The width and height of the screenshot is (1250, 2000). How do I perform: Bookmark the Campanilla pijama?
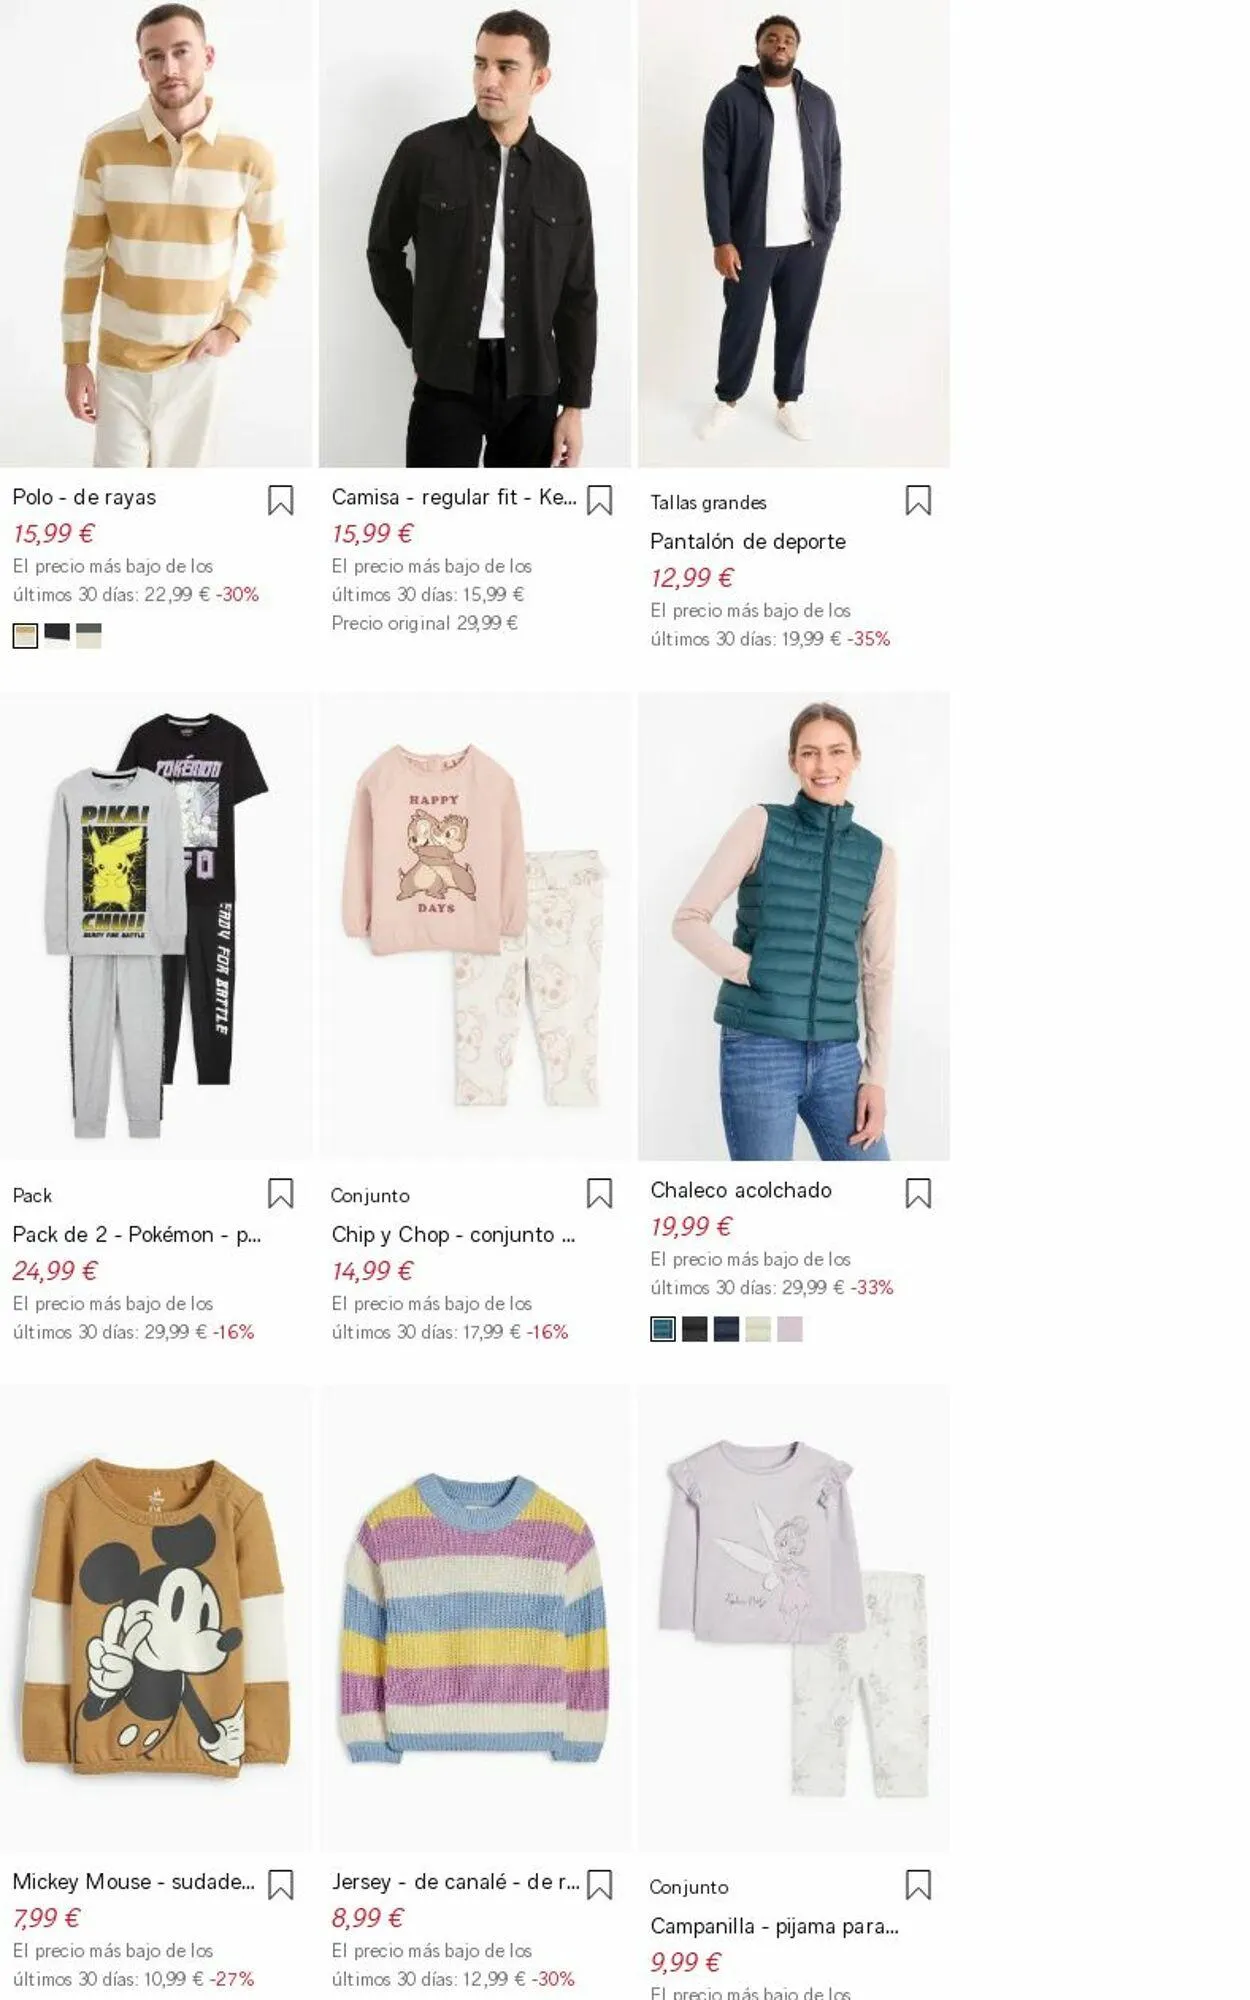(x=918, y=1885)
